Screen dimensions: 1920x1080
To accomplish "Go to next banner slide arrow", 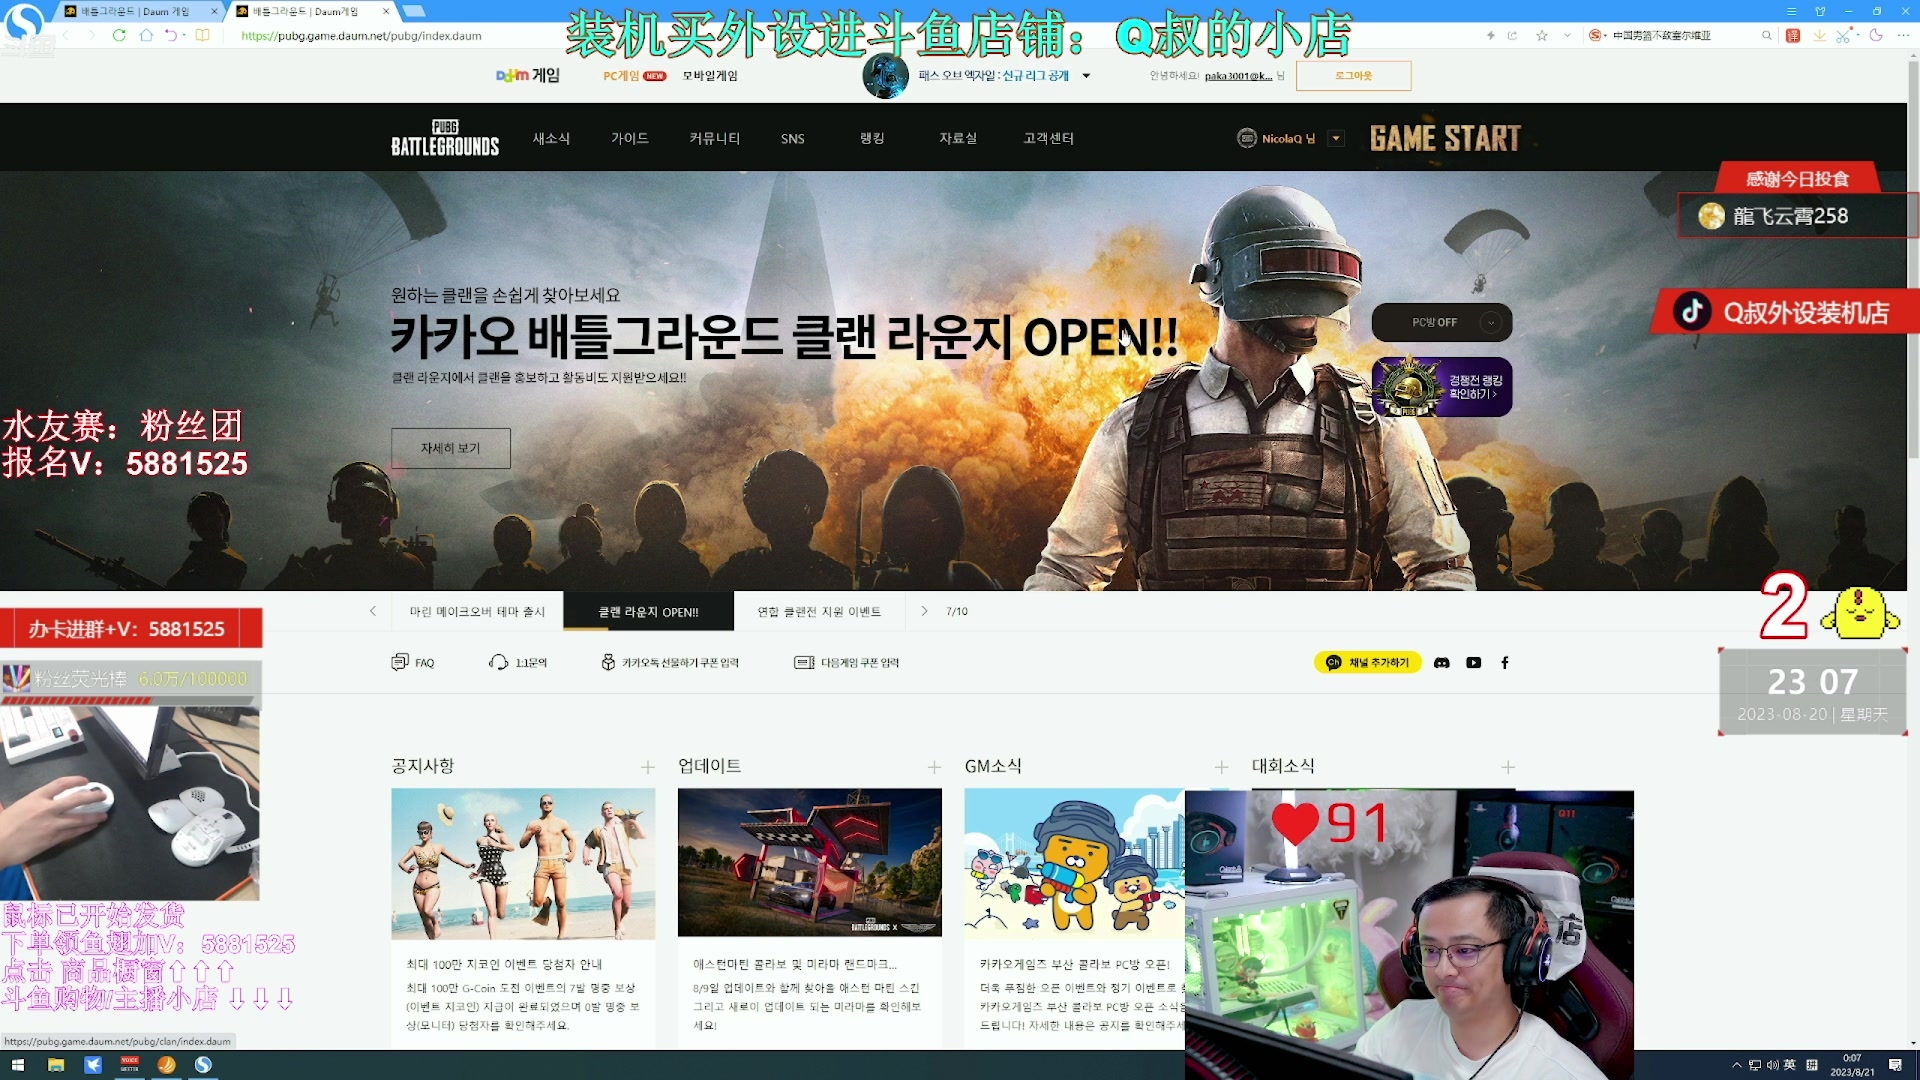I will (x=924, y=611).
